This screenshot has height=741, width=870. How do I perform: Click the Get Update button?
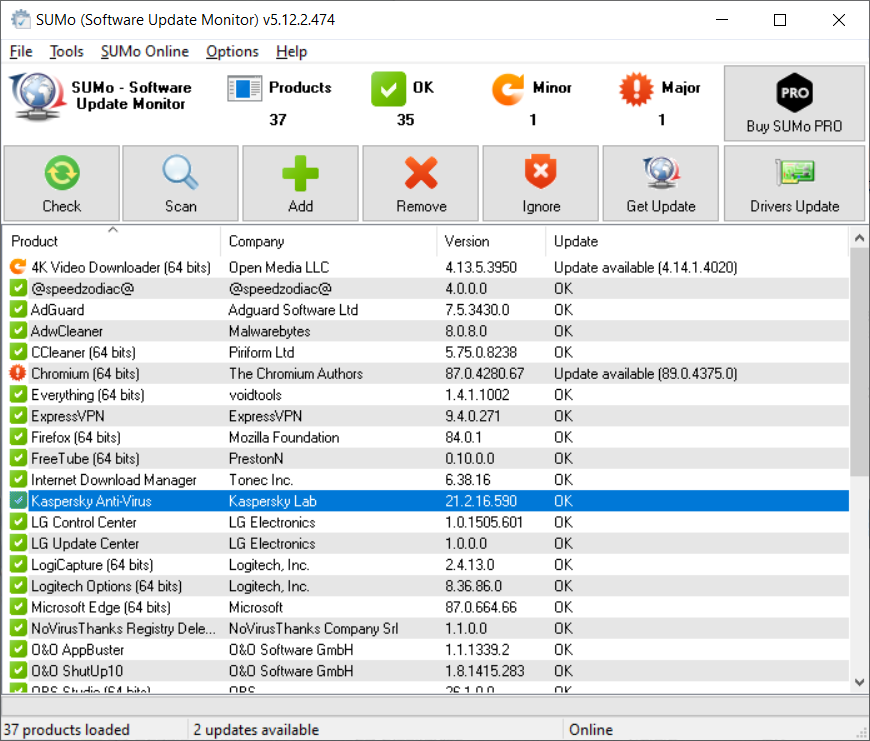tap(661, 184)
